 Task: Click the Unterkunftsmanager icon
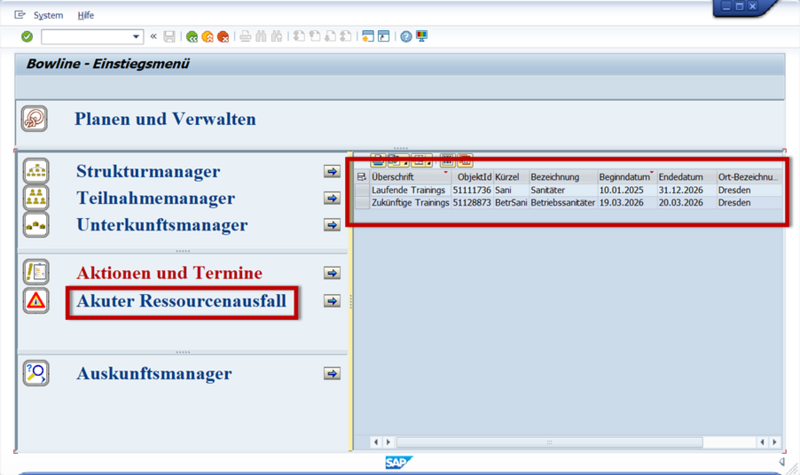pyautogui.click(x=36, y=225)
